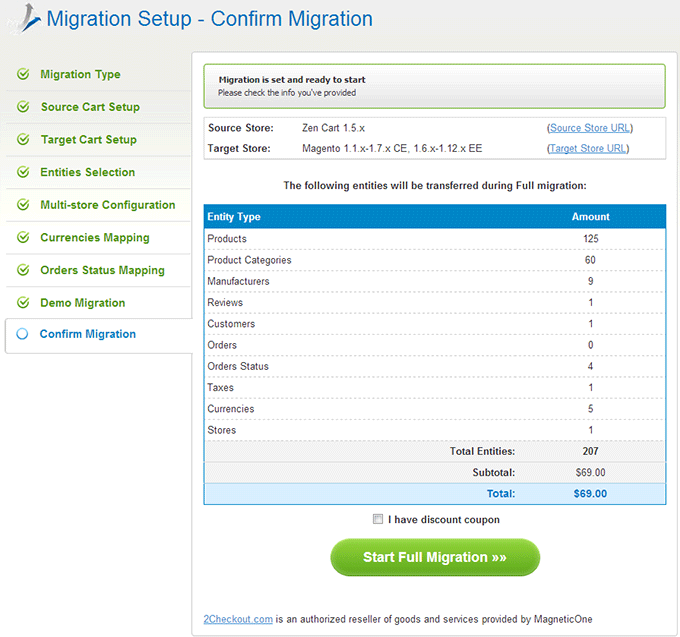Click the Currencies Mapping checkmark icon
Screen dimensions: 680x637
(23, 237)
